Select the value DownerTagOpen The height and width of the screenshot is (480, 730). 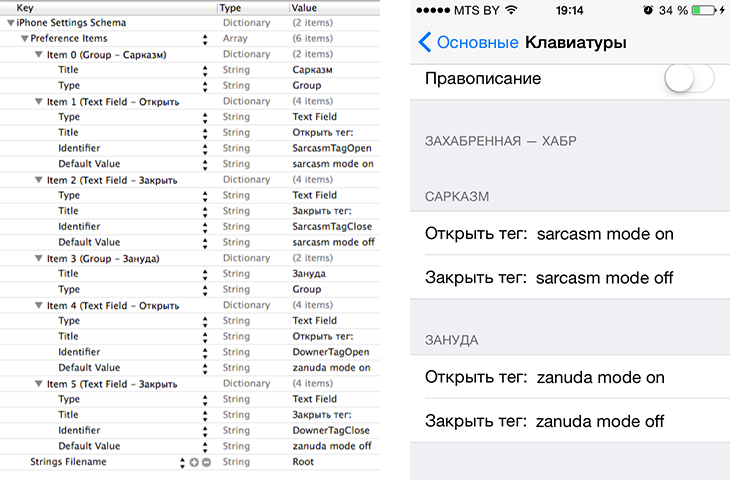click(x=331, y=352)
